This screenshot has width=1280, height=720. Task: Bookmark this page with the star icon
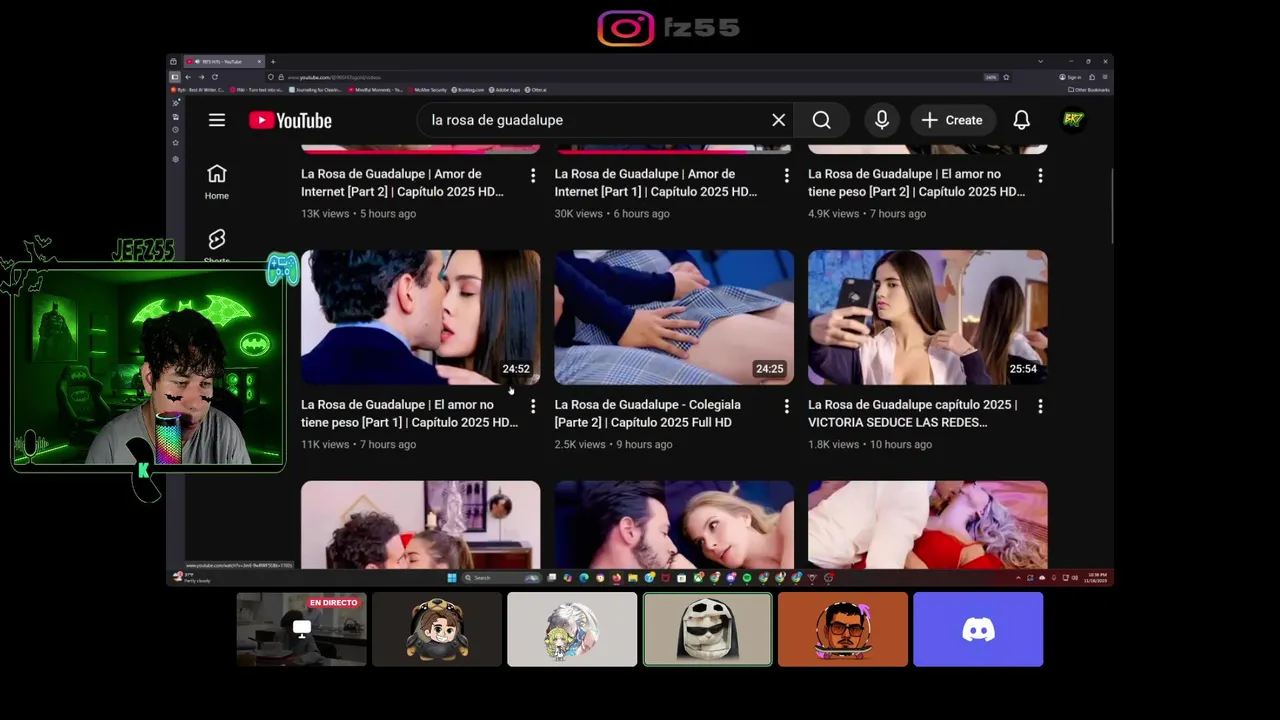pos(1006,77)
